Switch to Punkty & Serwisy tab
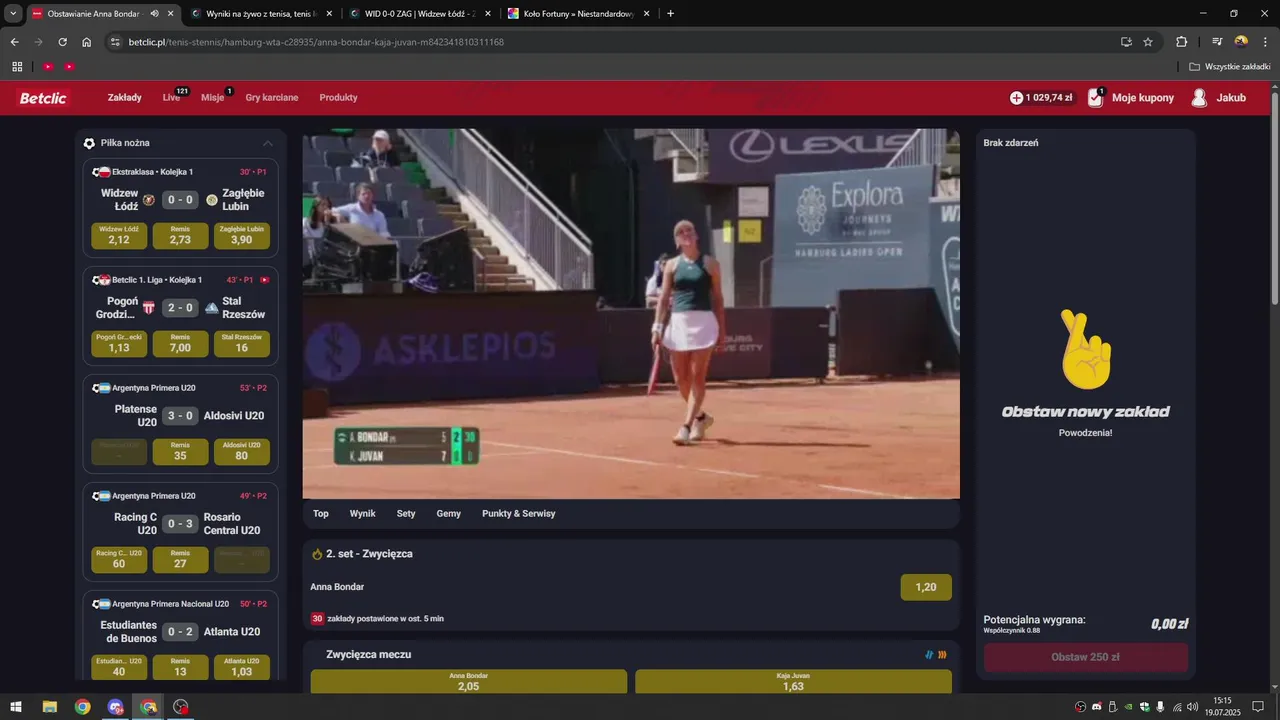This screenshot has height=720, width=1280. [x=519, y=514]
